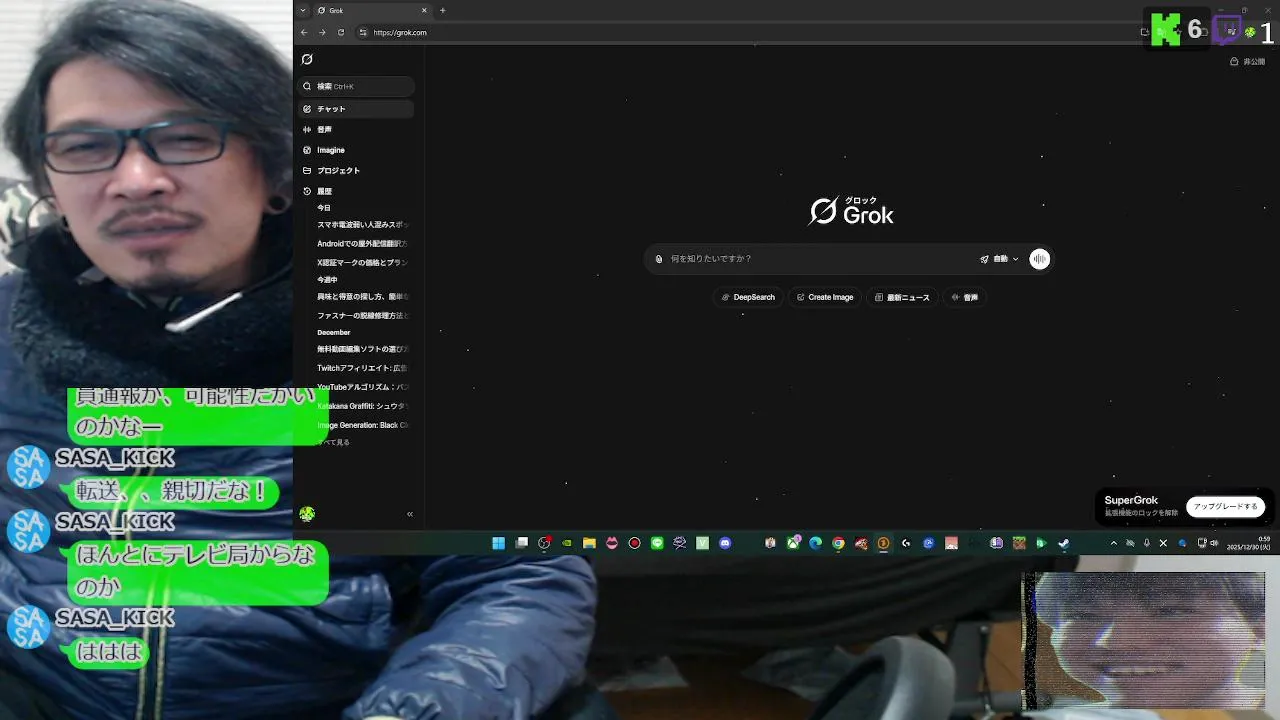This screenshot has height=720, width=1280.
Task: Toggle 非公開 private chat mode
Action: 1248,62
